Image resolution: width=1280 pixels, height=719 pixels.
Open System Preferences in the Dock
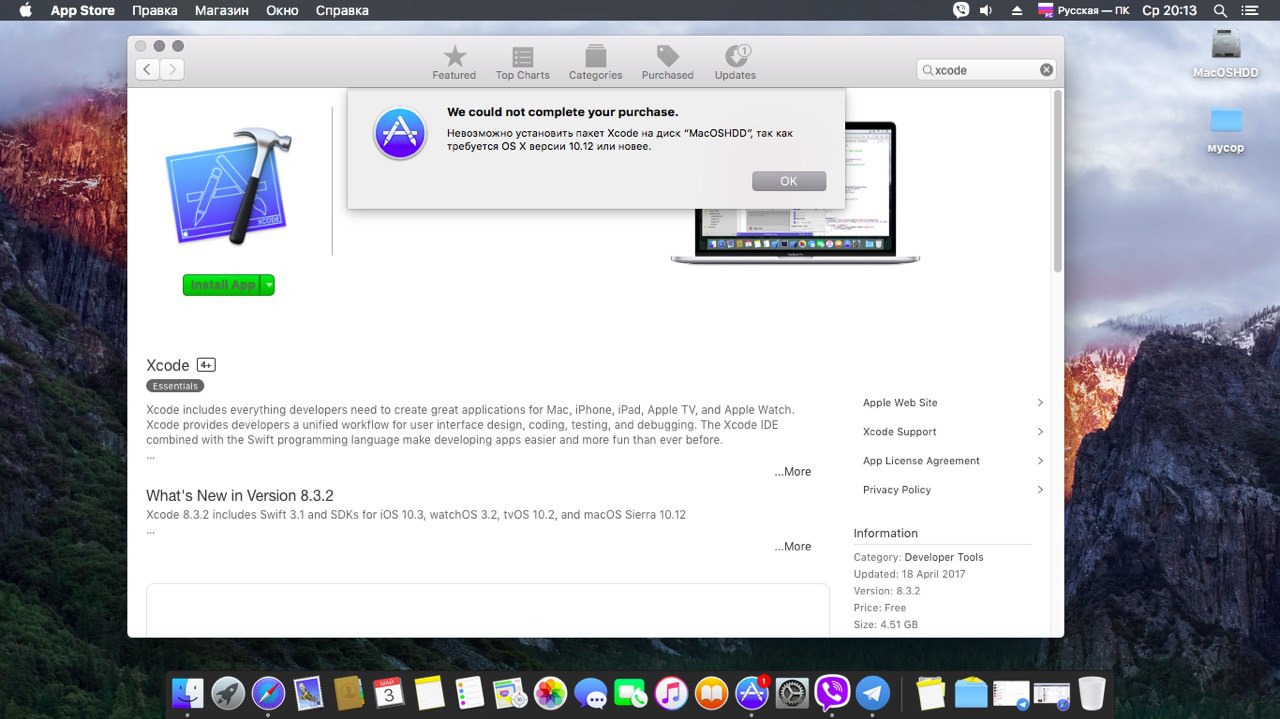[792, 693]
